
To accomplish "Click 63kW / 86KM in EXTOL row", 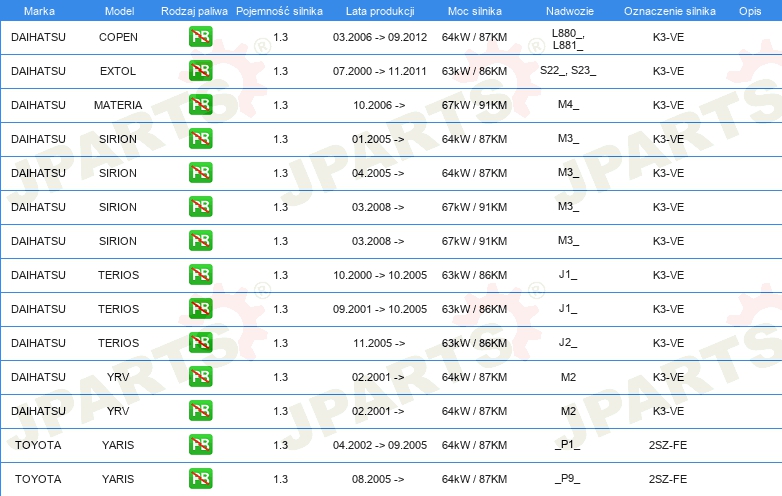I will pyautogui.click(x=474, y=71).
